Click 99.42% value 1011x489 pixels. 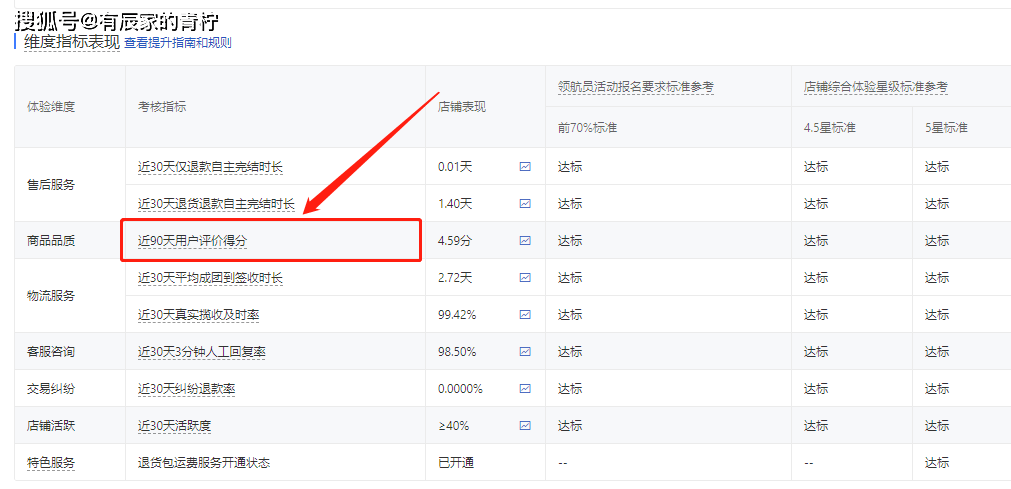[457, 315]
